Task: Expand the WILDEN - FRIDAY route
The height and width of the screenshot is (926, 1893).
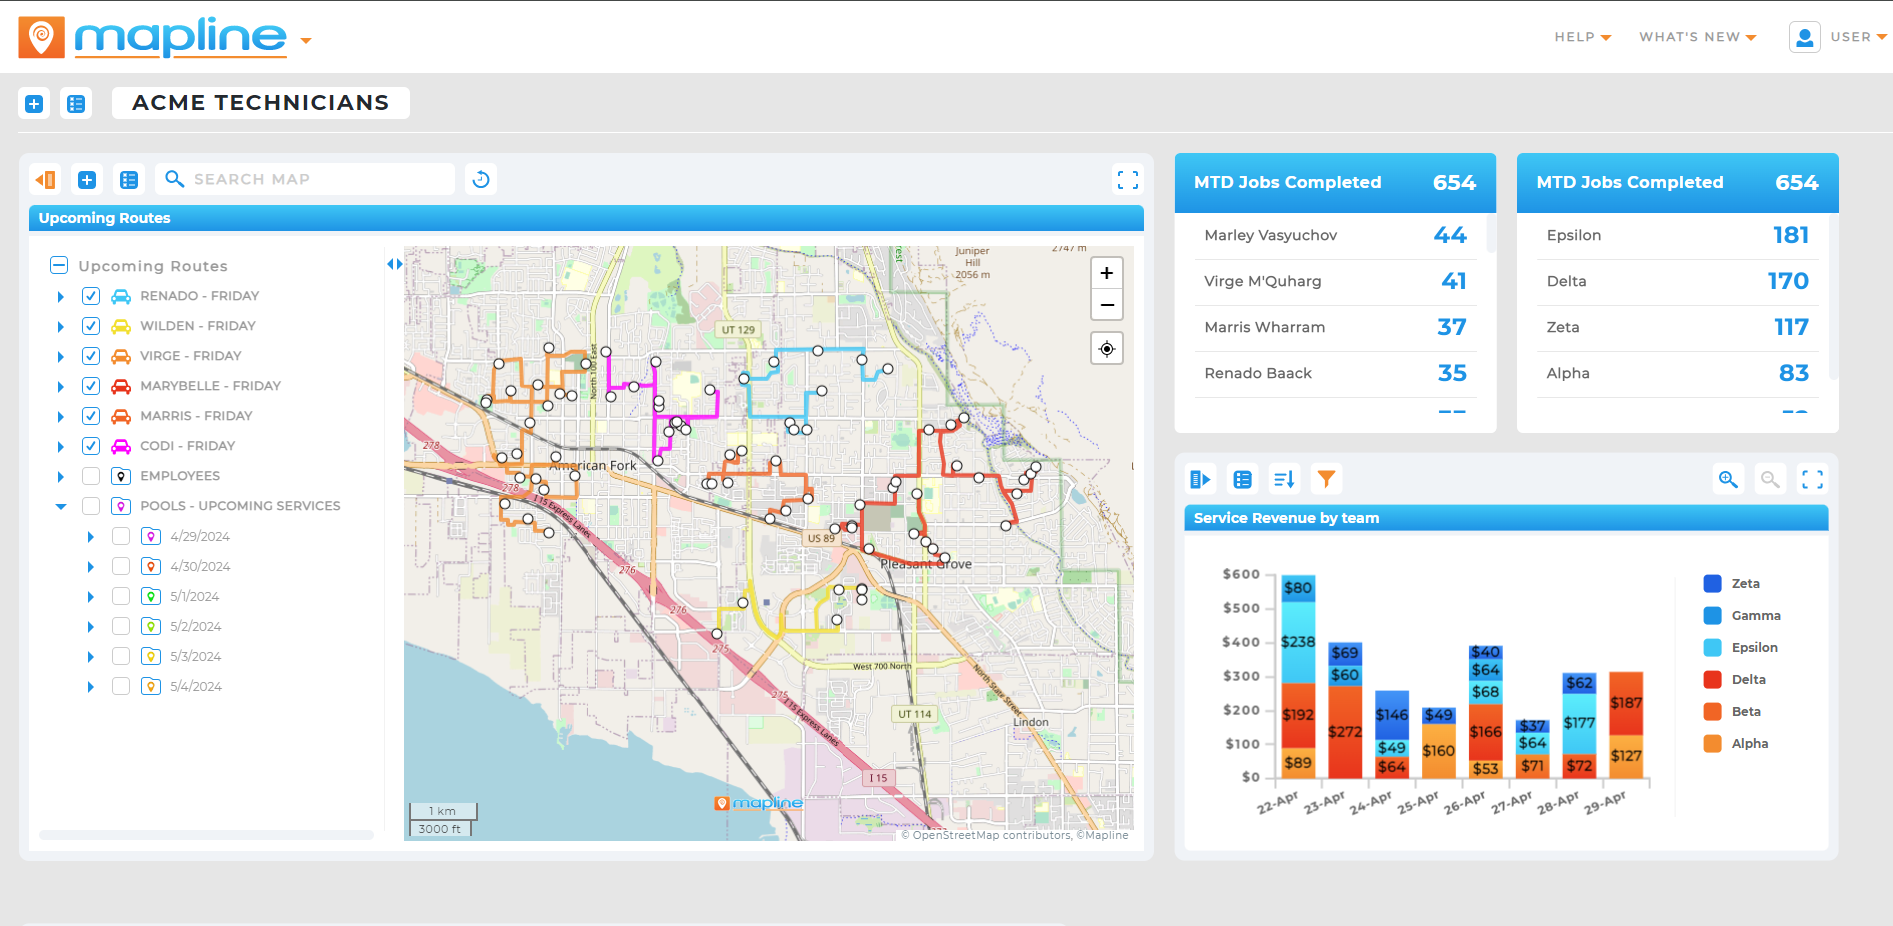Action: (x=61, y=327)
